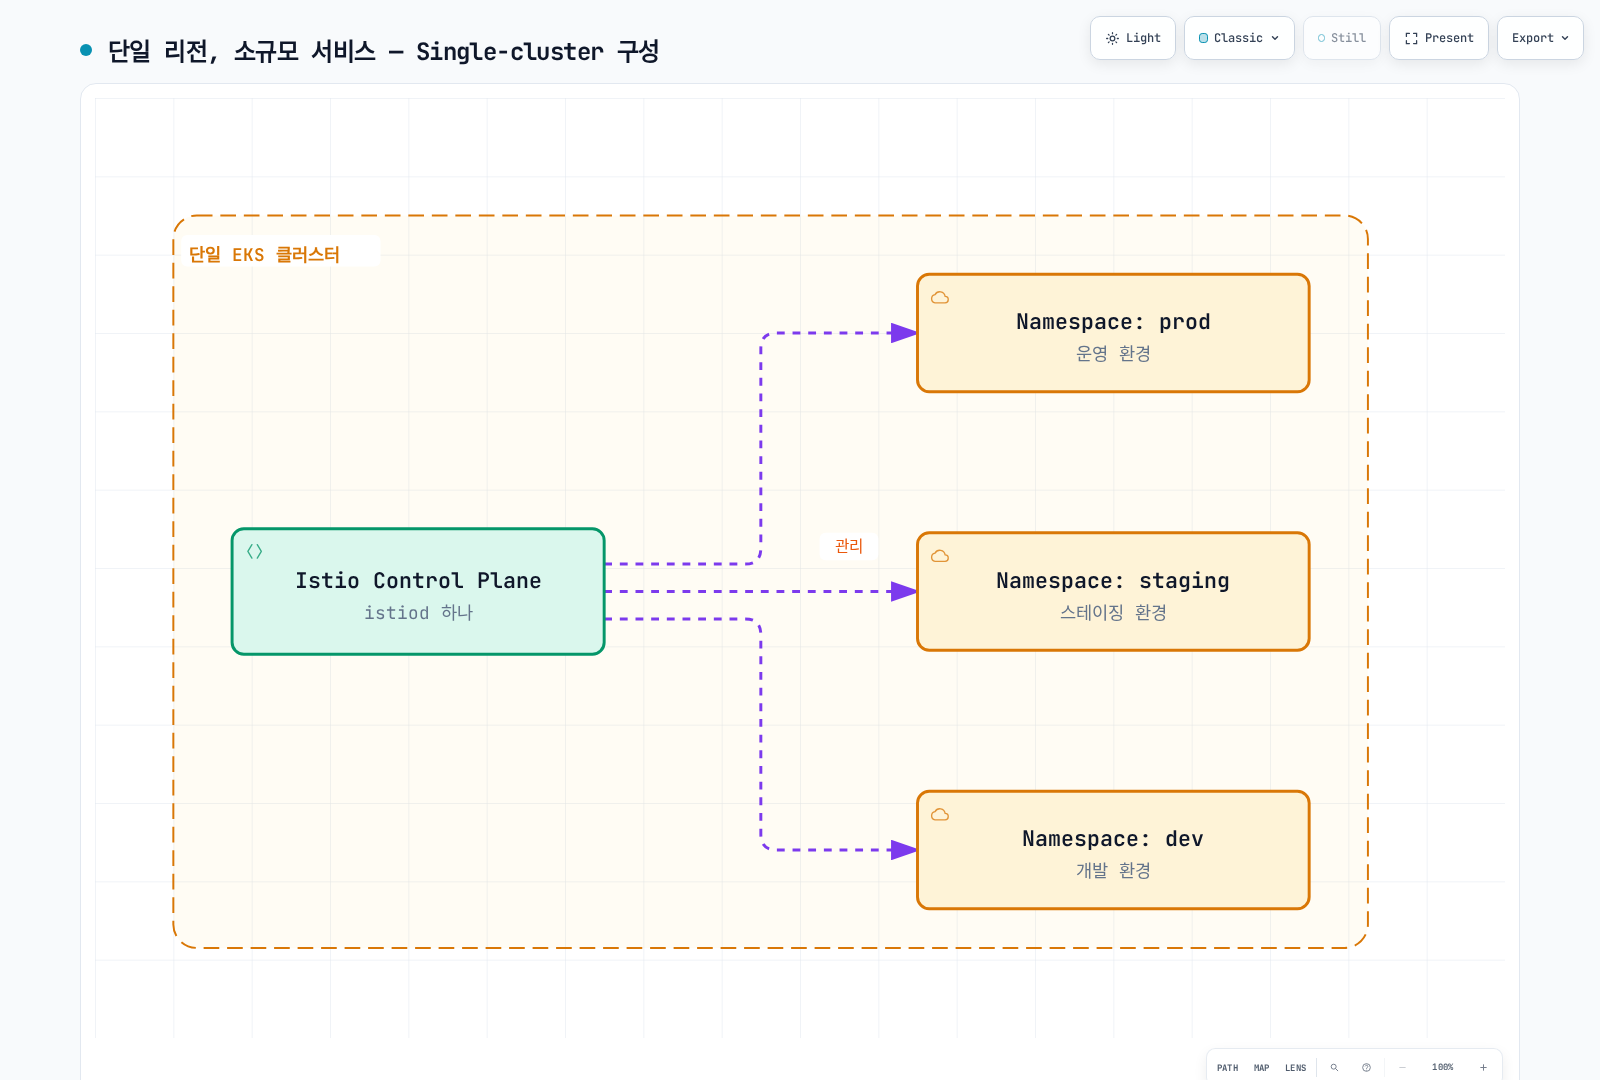Image resolution: width=1600 pixels, height=1080 pixels.
Task: Click the '운영 환경' subtitle text
Action: 1113,354
